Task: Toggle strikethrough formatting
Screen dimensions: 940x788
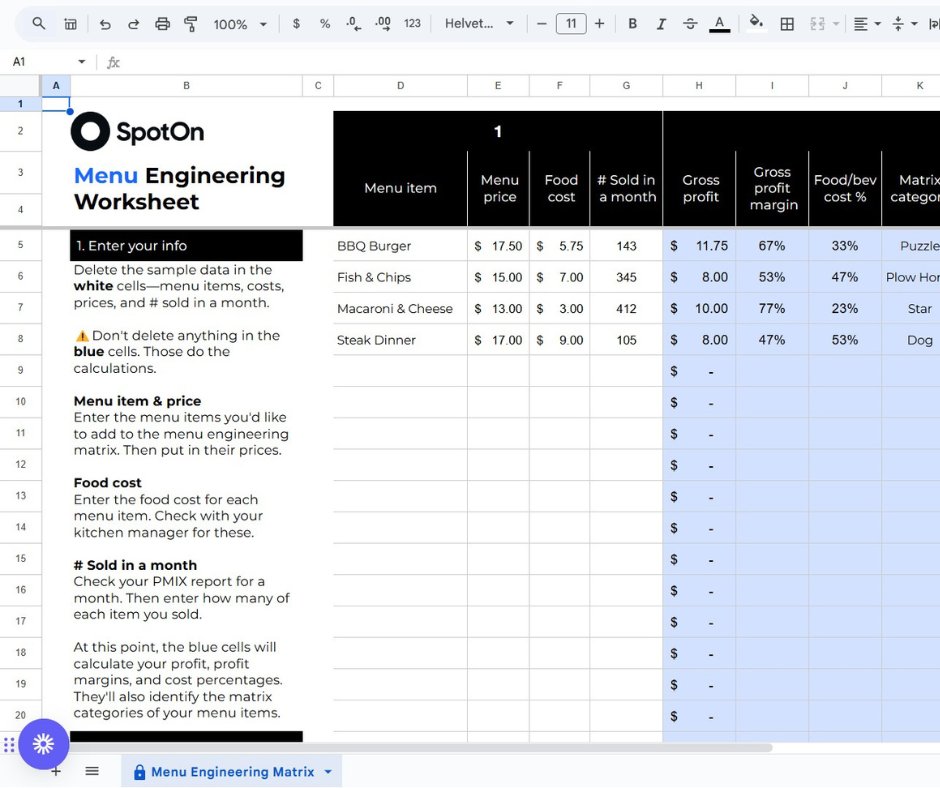Action: point(690,23)
